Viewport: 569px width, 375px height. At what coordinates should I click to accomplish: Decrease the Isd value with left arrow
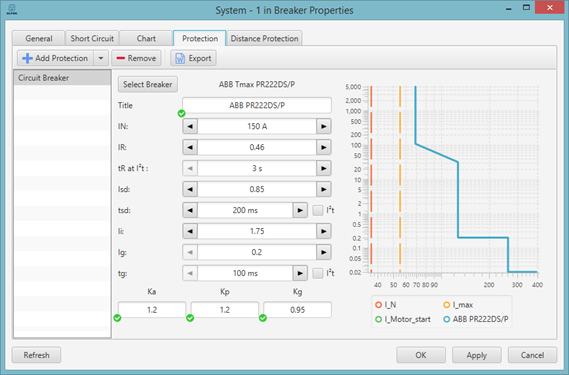point(190,189)
